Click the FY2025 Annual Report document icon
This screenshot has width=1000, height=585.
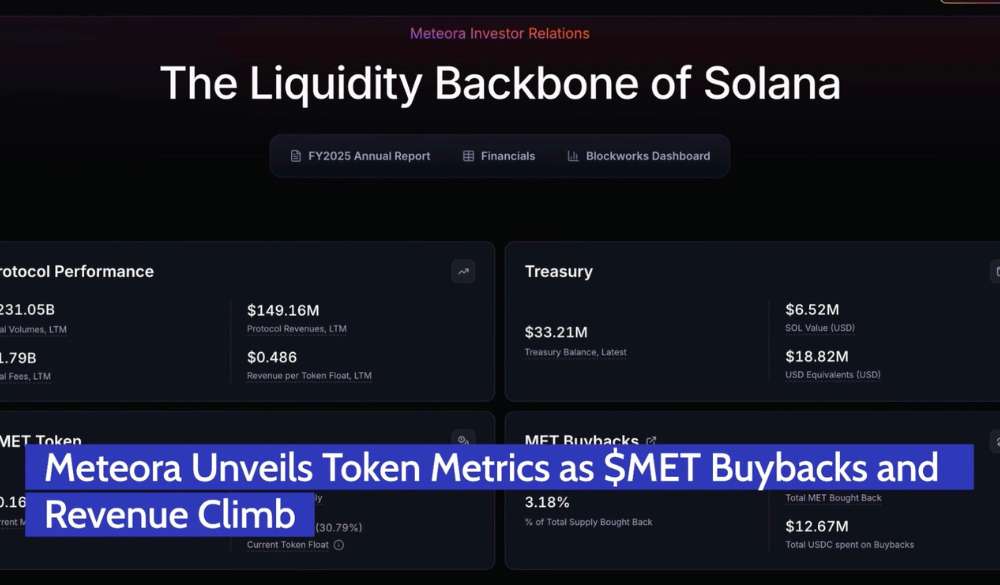point(295,156)
